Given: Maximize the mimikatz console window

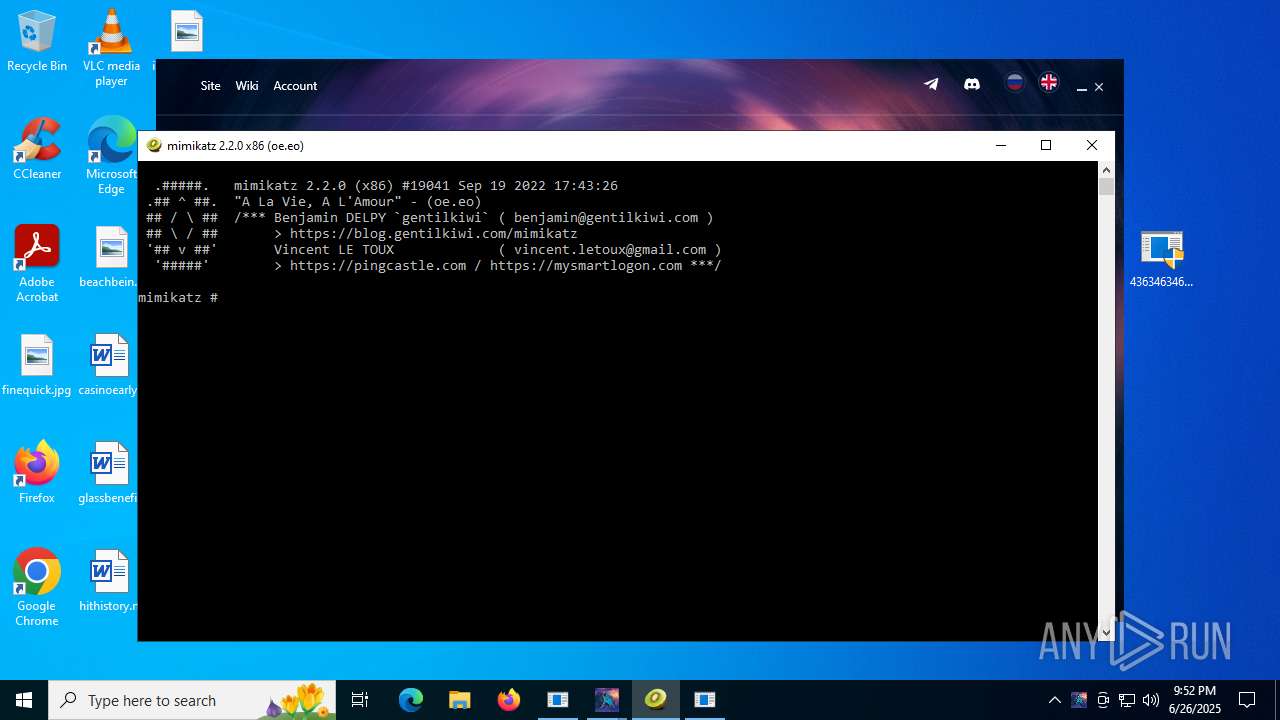Looking at the screenshot, I should (1046, 145).
